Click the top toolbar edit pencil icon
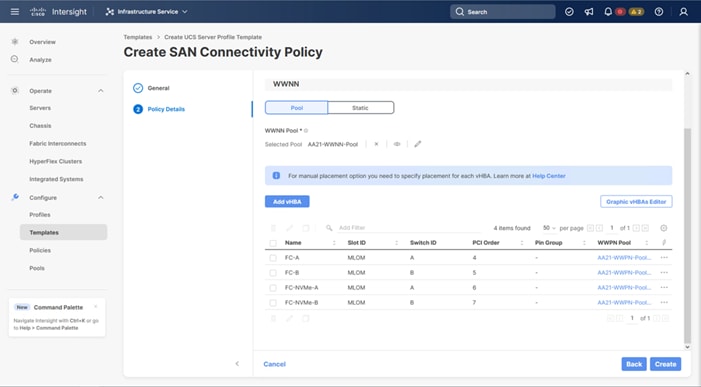The image size is (701, 387). [290, 228]
